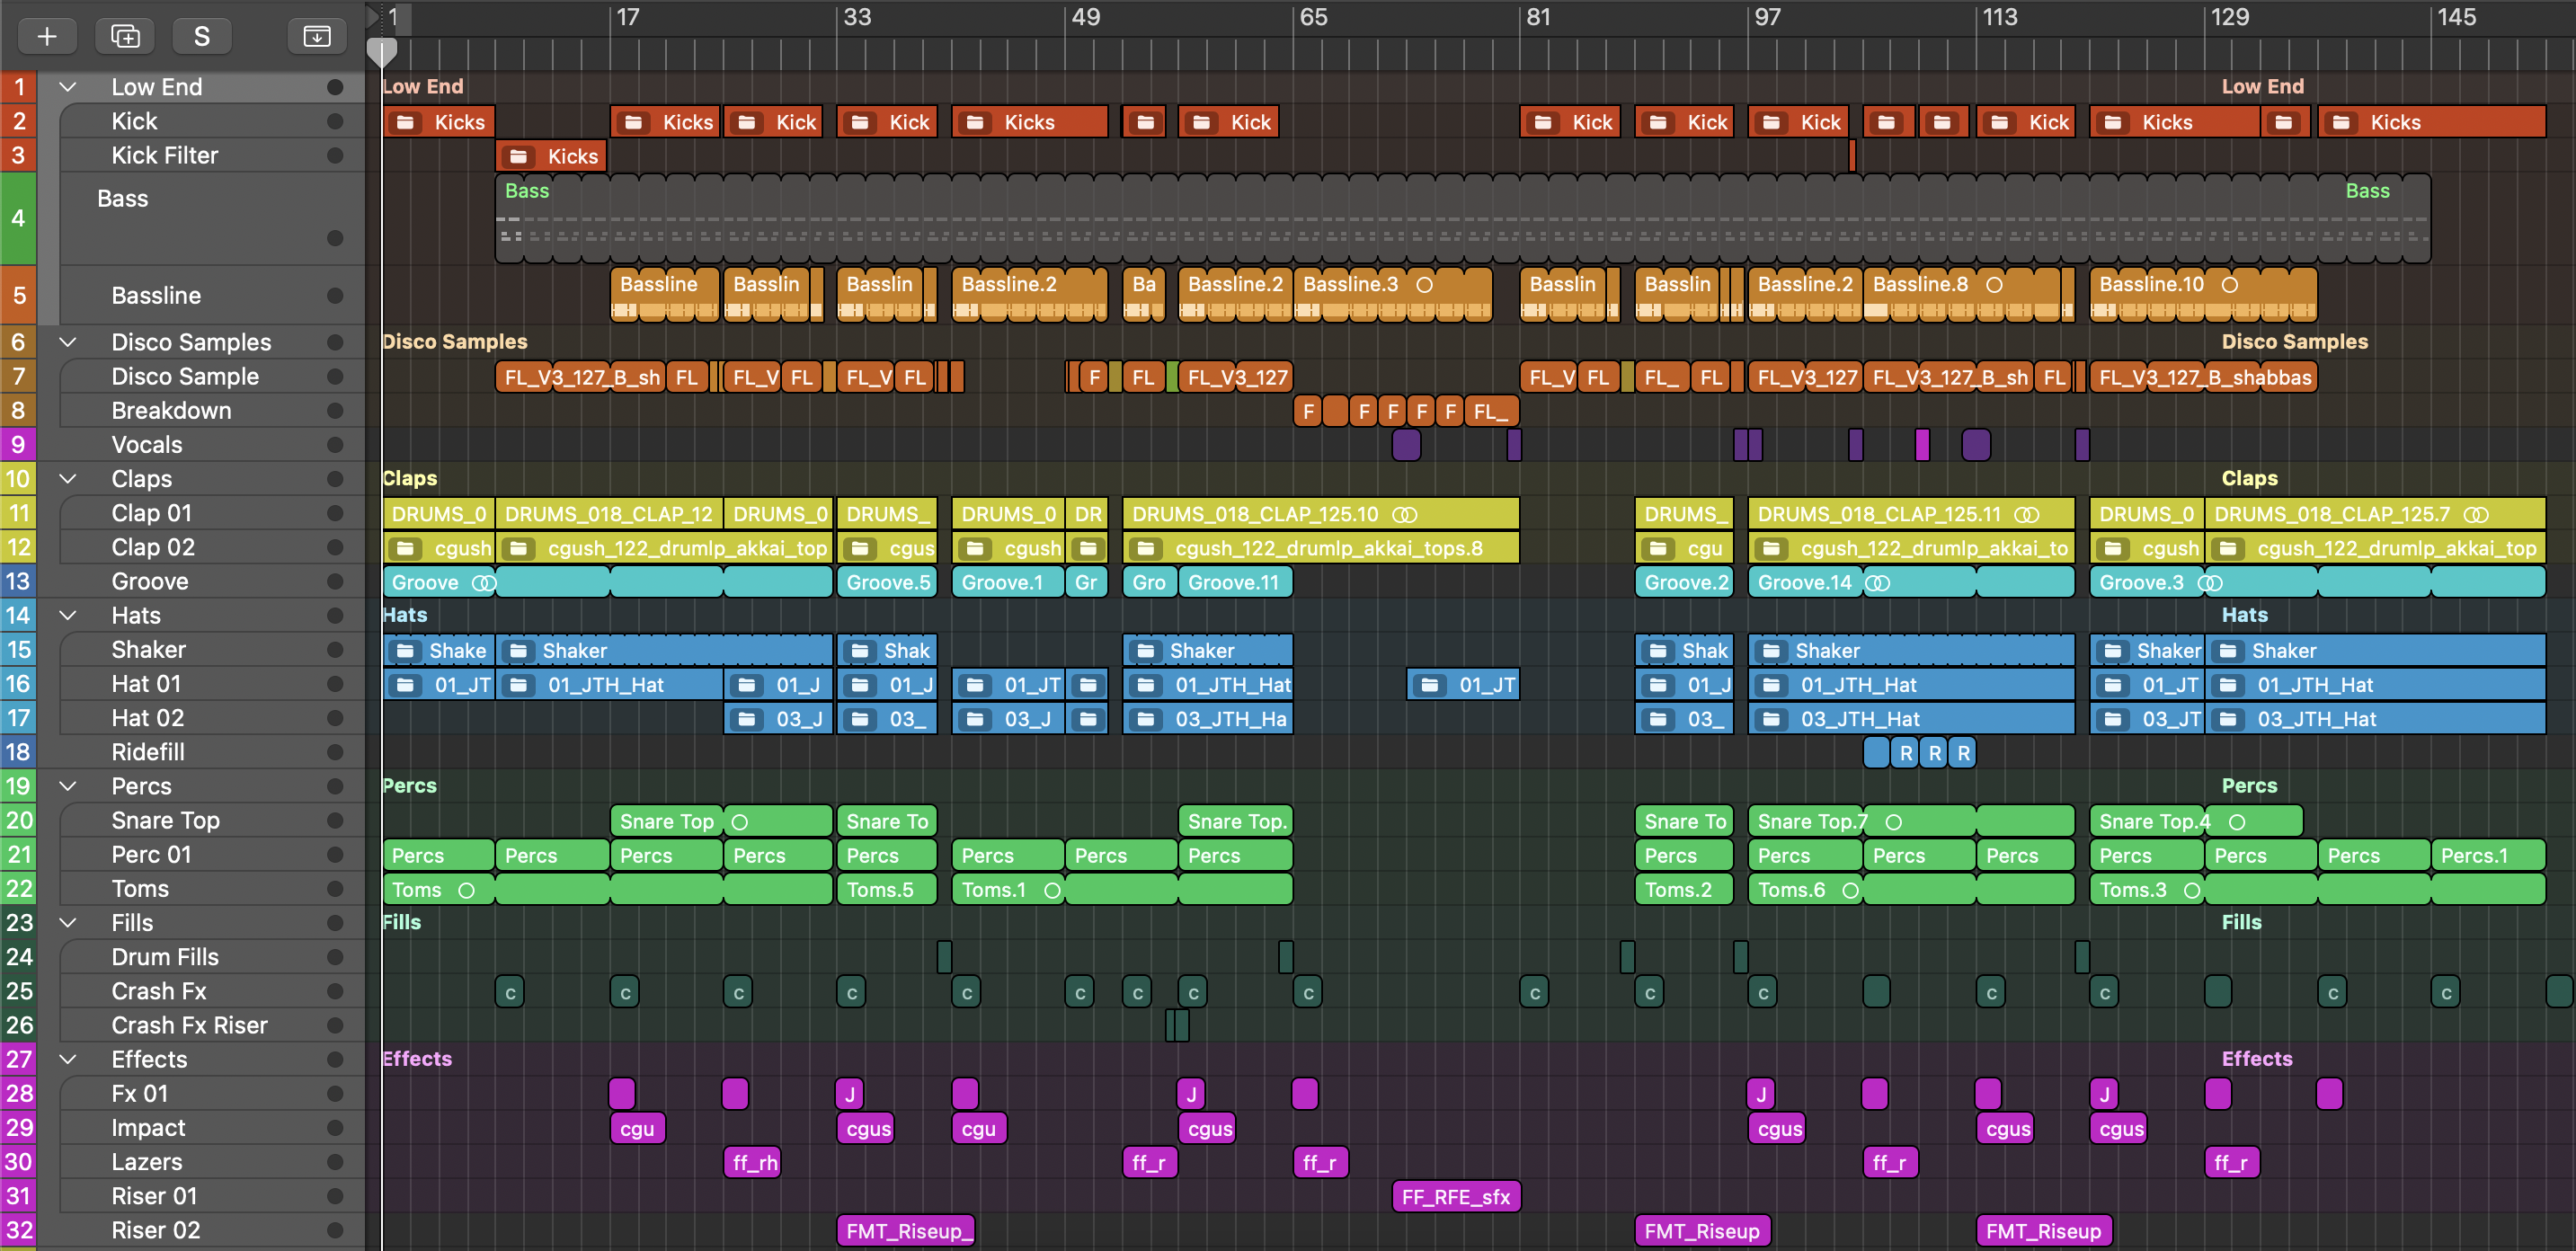Click the green track number 4 color strip
This screenshot has height=1251, width=2576.
pyautogui.click(x=18, y=218)
